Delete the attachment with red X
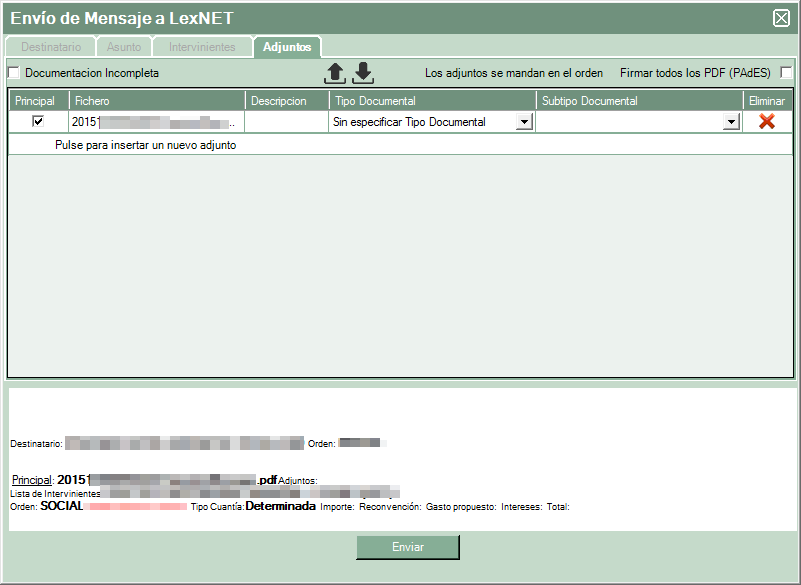The width and height of the screenshot is (801, 585). pyautogui.click(x=767, y=121)
